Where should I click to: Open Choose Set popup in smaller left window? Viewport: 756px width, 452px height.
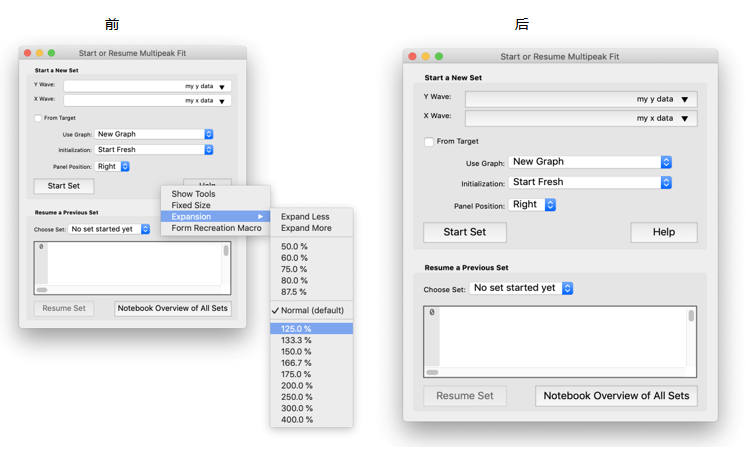[110, 229]
